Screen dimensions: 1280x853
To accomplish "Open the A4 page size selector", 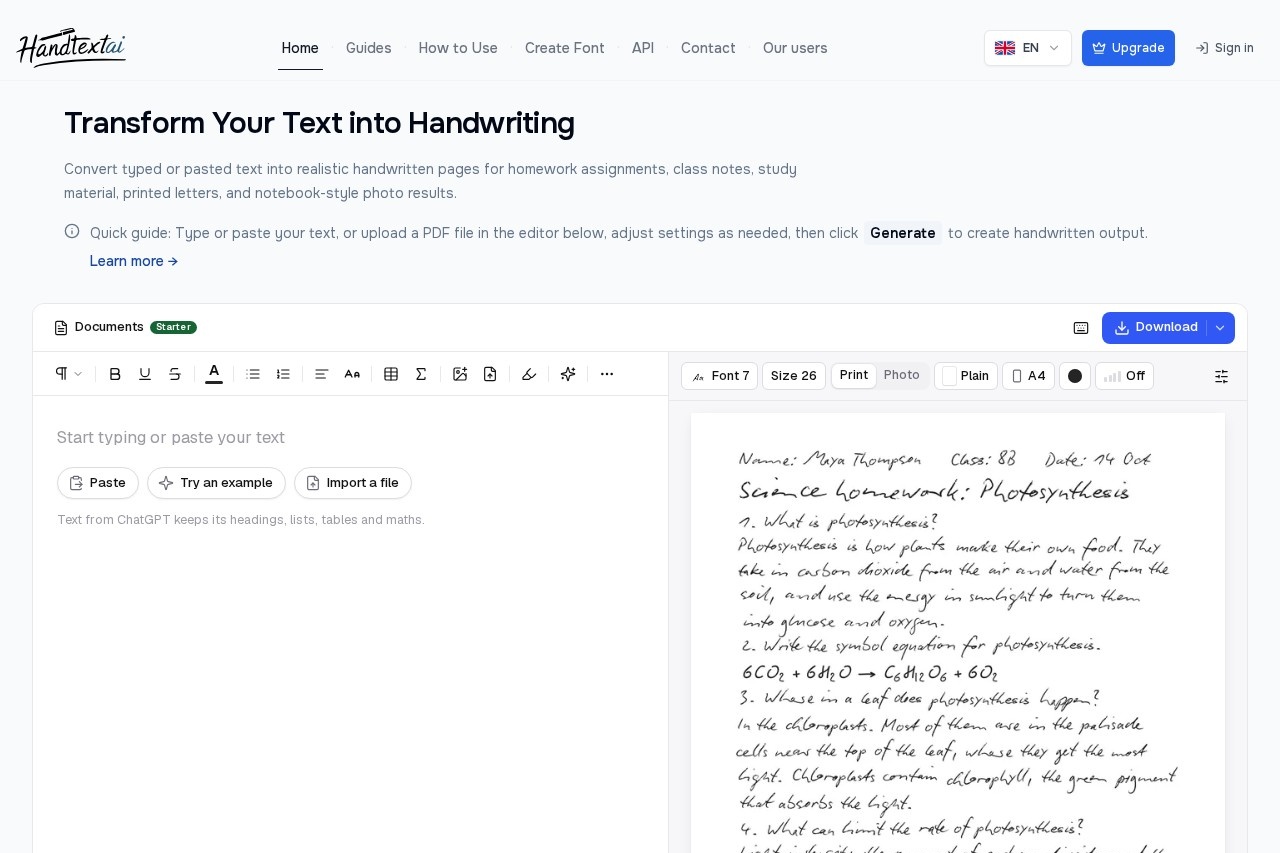I will tap(1028, 376).
